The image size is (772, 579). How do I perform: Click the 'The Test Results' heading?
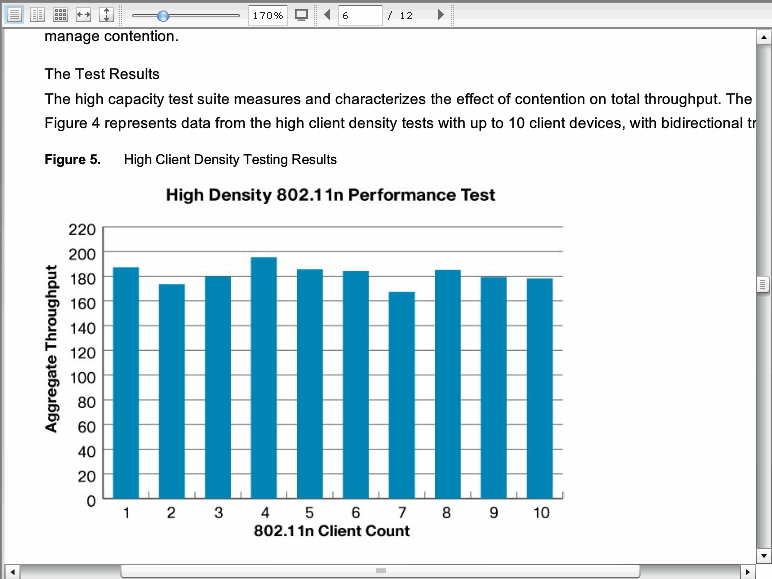102,74
